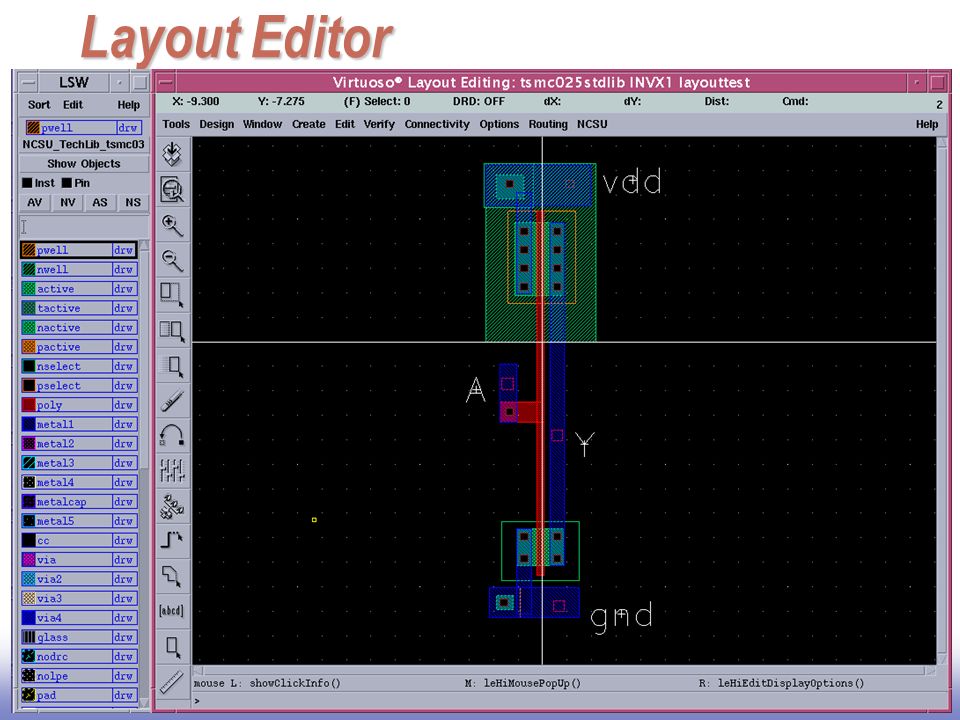Screen dimensions: 960x720
Task: Select the Polygon drawing tool icon
Action: click(173, 576)
